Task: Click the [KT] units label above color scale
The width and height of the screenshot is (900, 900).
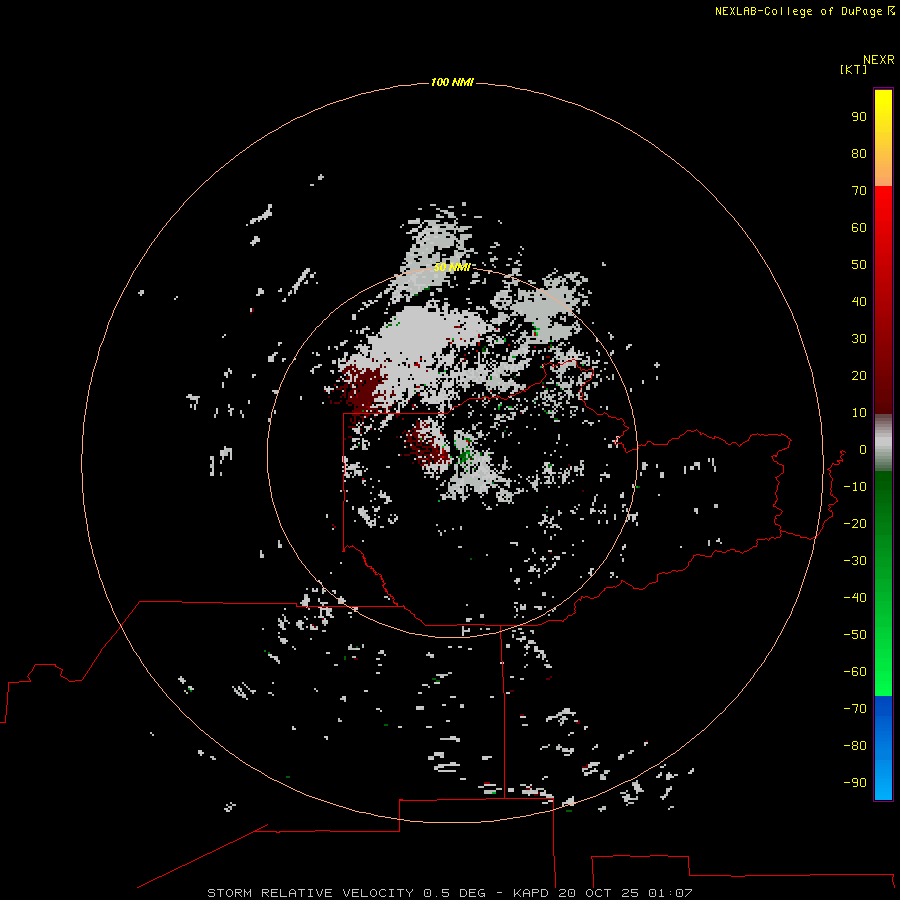Action: click(x=853, y=69)
